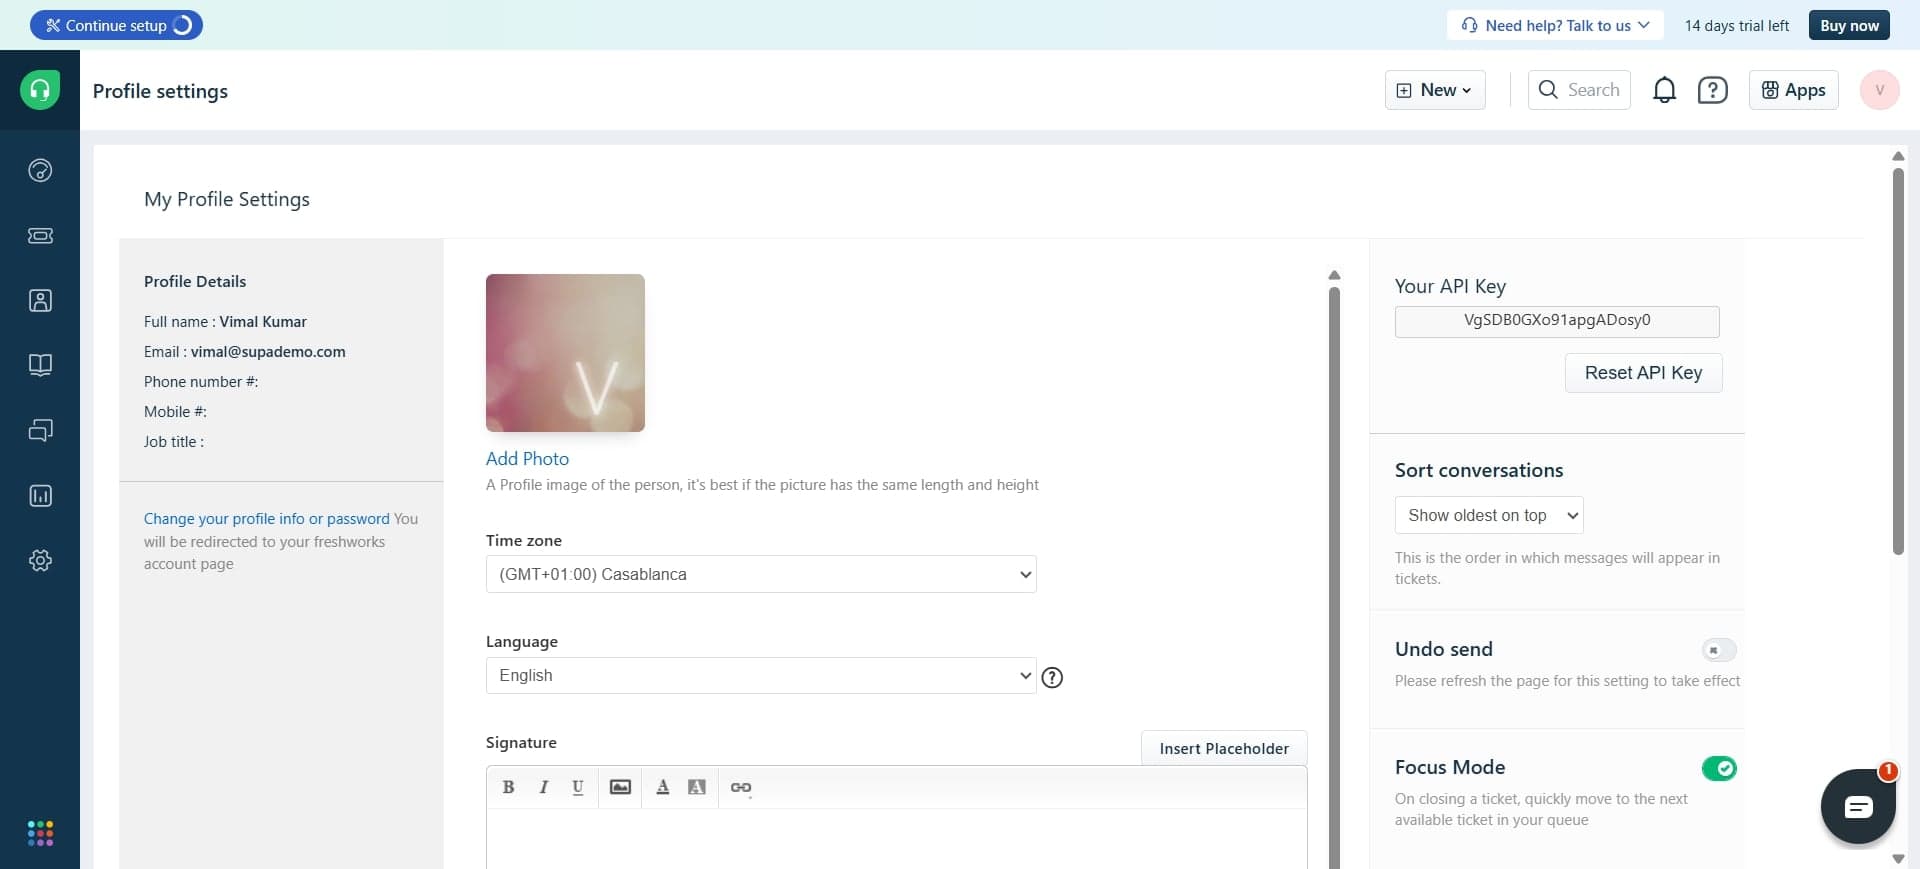Choose text background color in signature editor
This screenshot has height=869, width=1920.
pos(697,787)
